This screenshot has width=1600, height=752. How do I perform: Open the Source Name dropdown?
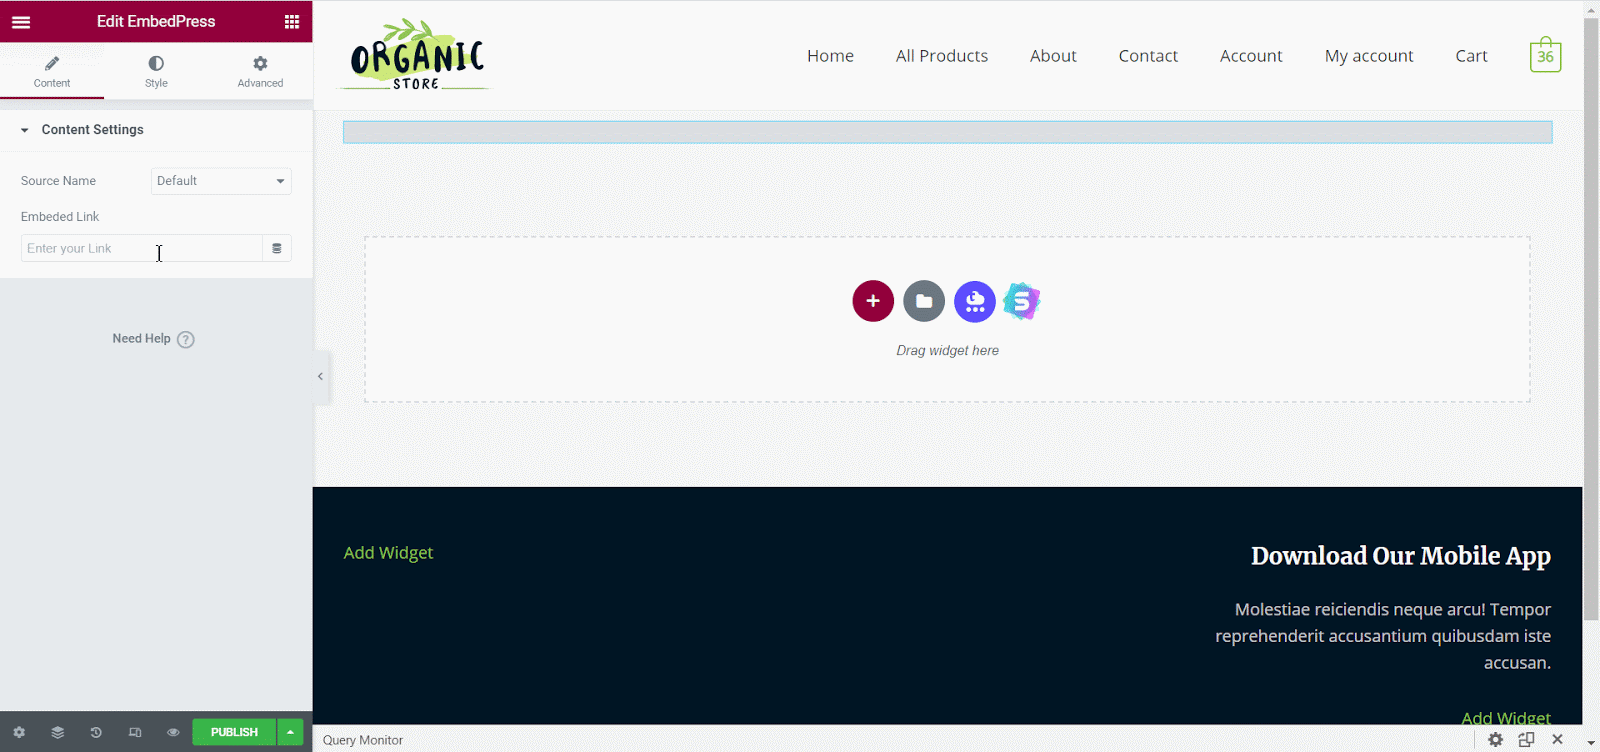pos(221,181)
